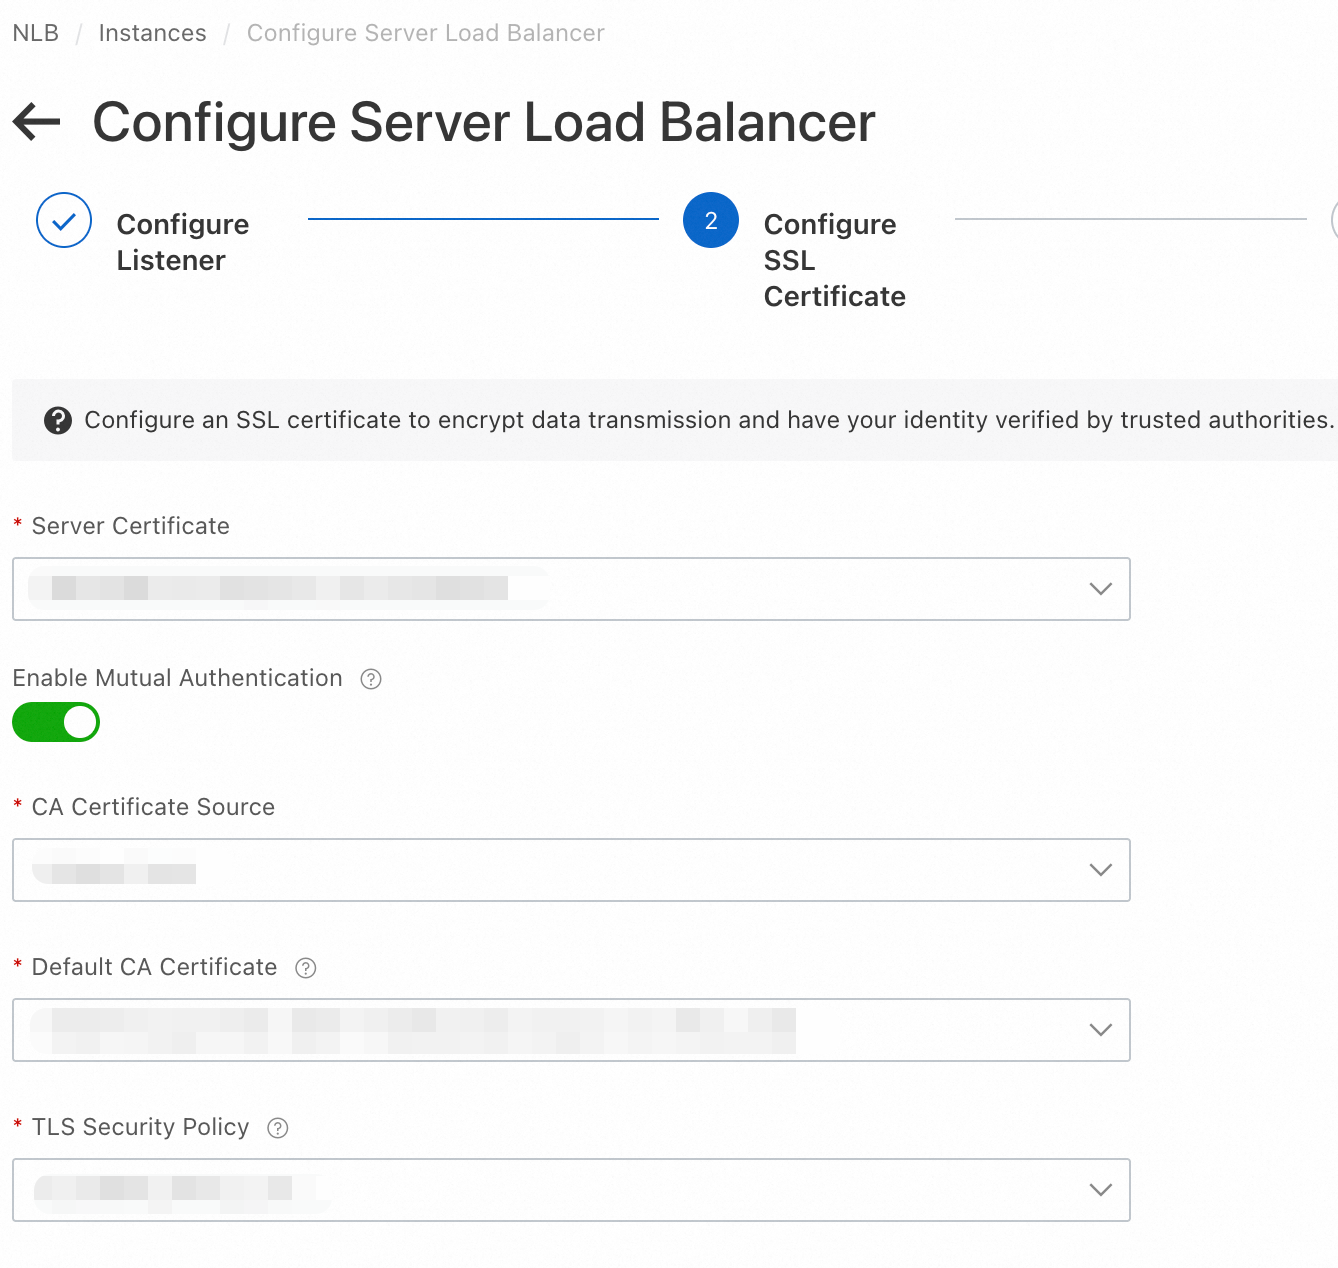Select step 2 circle for SSL Certificate
1338x1268 pixels.
pos(711,220)
